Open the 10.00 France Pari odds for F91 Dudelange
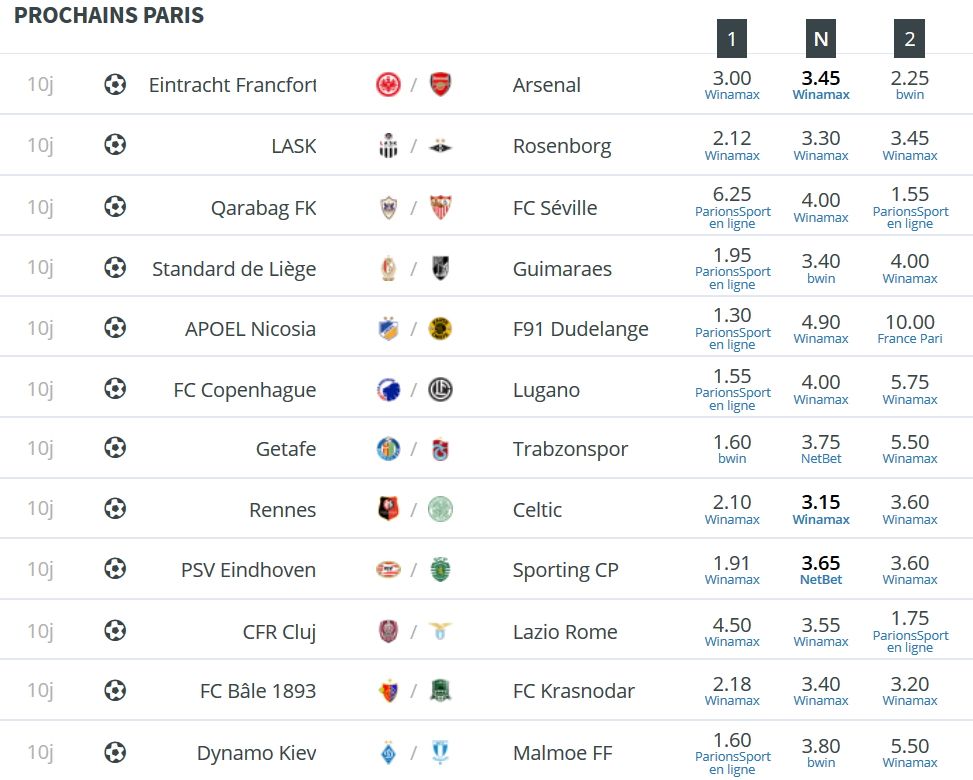The width and height of the screenshot is (973, 780). (910, 329)
